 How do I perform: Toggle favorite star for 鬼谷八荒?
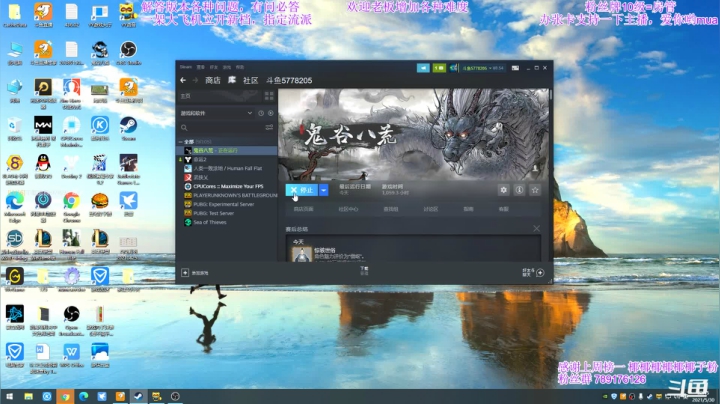535,190
